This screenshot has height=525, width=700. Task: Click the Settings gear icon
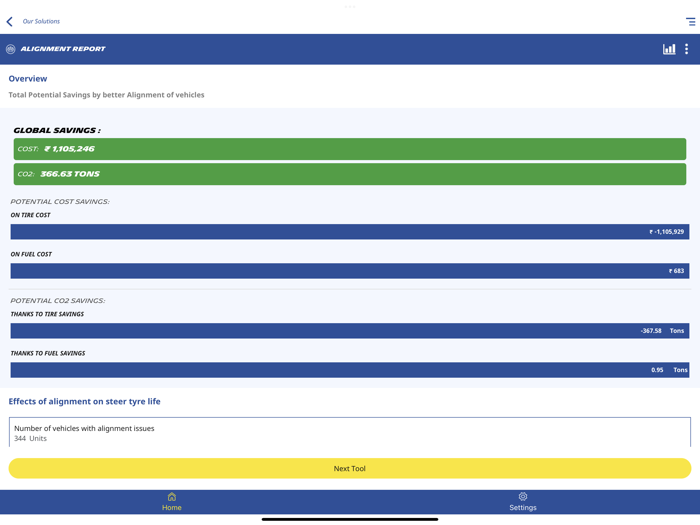(x=523, y=496)
